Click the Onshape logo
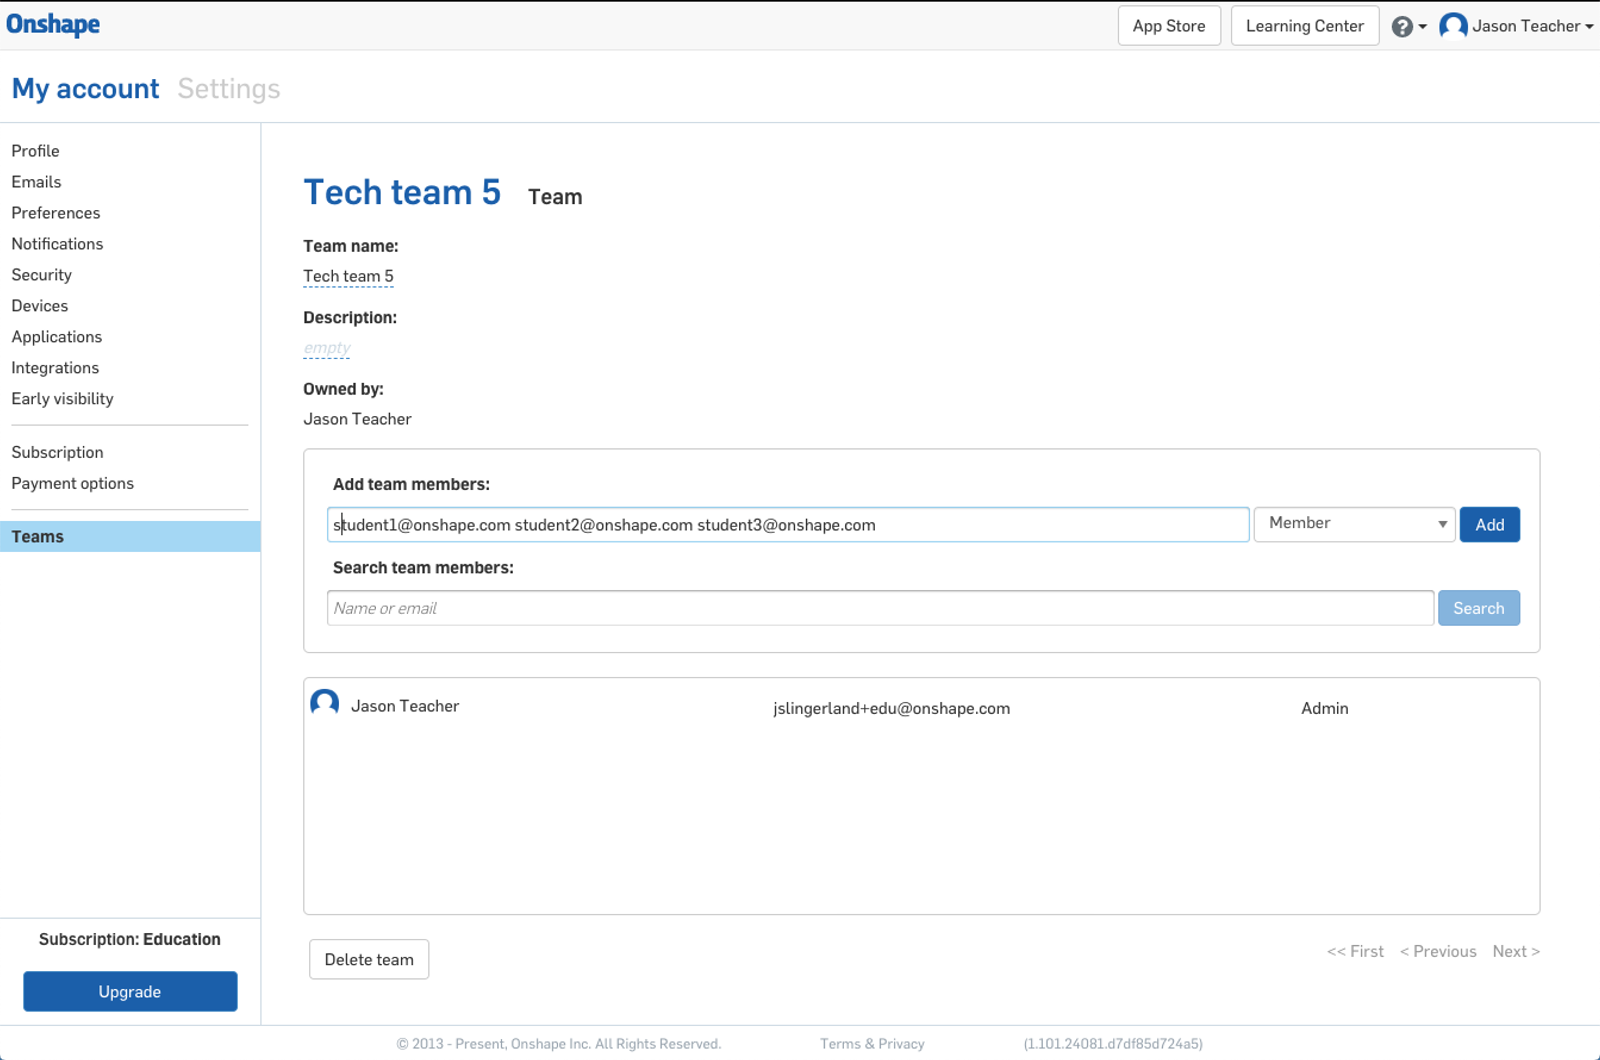The image size is (1600, 1060). click(x=53, y=24)
